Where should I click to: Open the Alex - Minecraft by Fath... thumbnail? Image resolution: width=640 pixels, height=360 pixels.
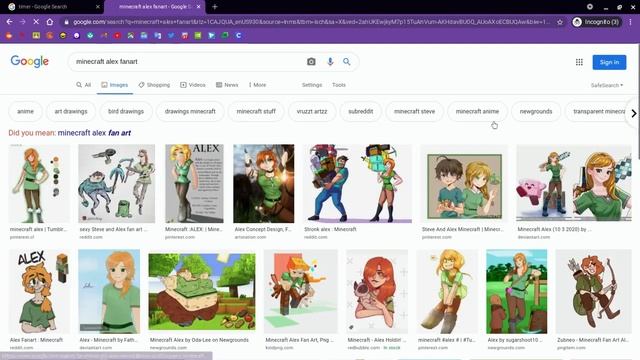[x=109, y=291]
